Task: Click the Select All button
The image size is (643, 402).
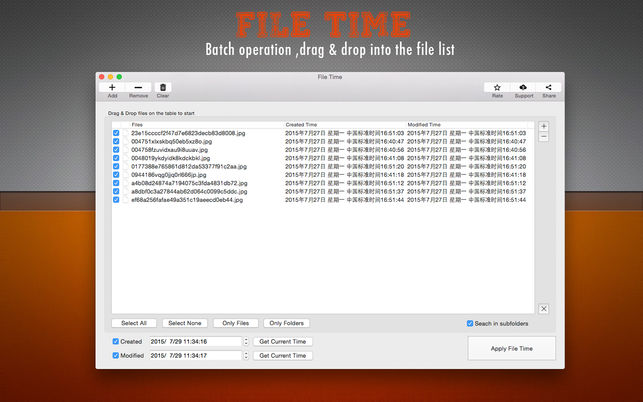Action: [x=134, y=323]
